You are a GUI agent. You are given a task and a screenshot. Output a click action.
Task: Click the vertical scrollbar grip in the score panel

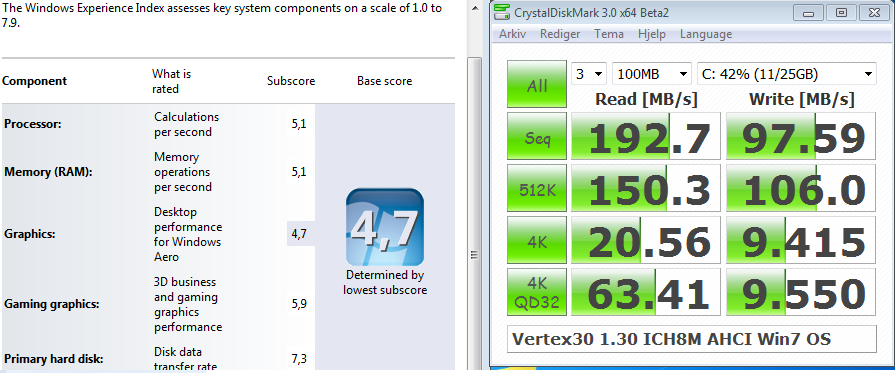pos(474,255)
